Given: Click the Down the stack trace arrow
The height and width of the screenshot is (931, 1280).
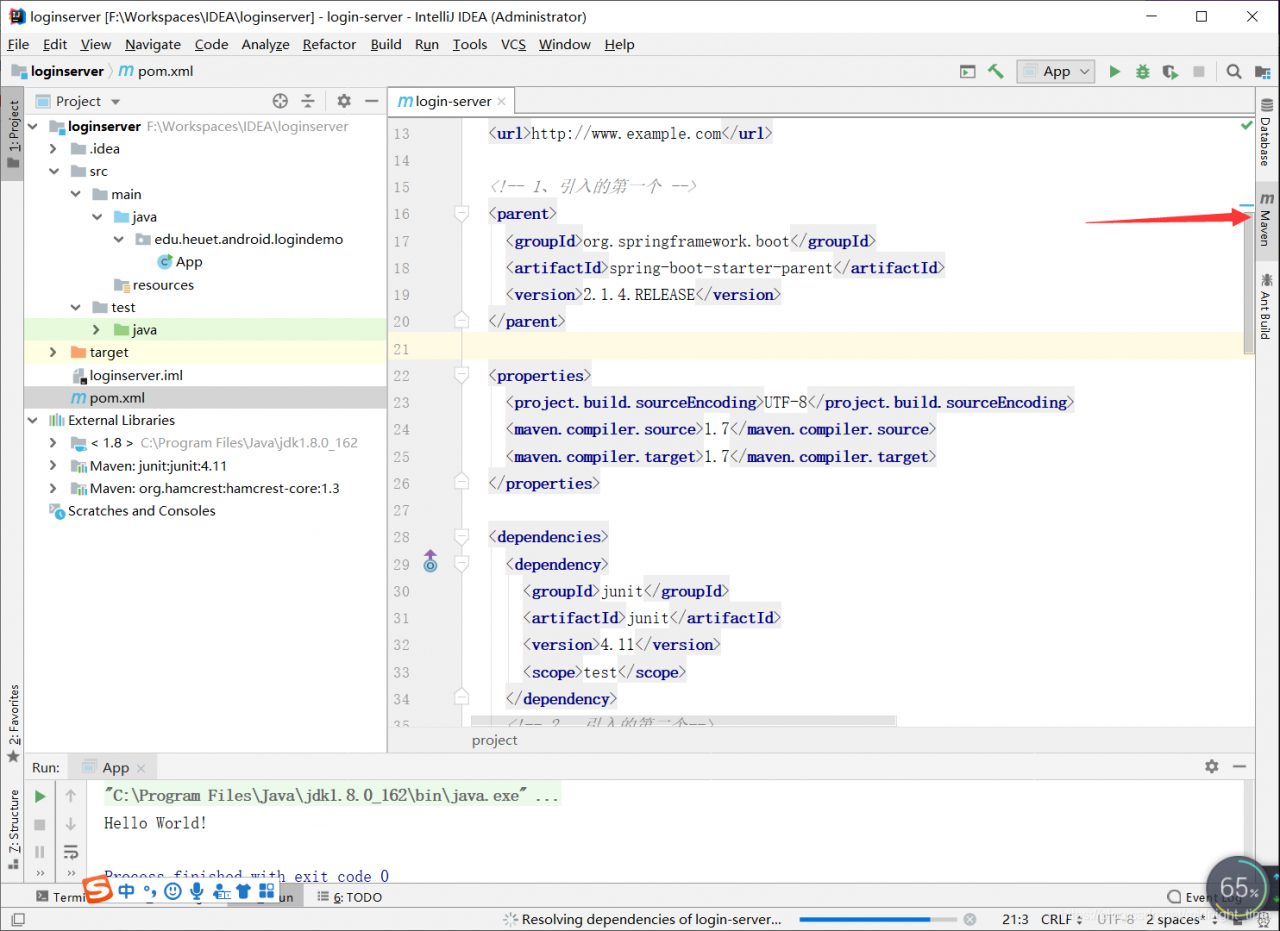Looking at the screenshot, I should coord(71,824).
